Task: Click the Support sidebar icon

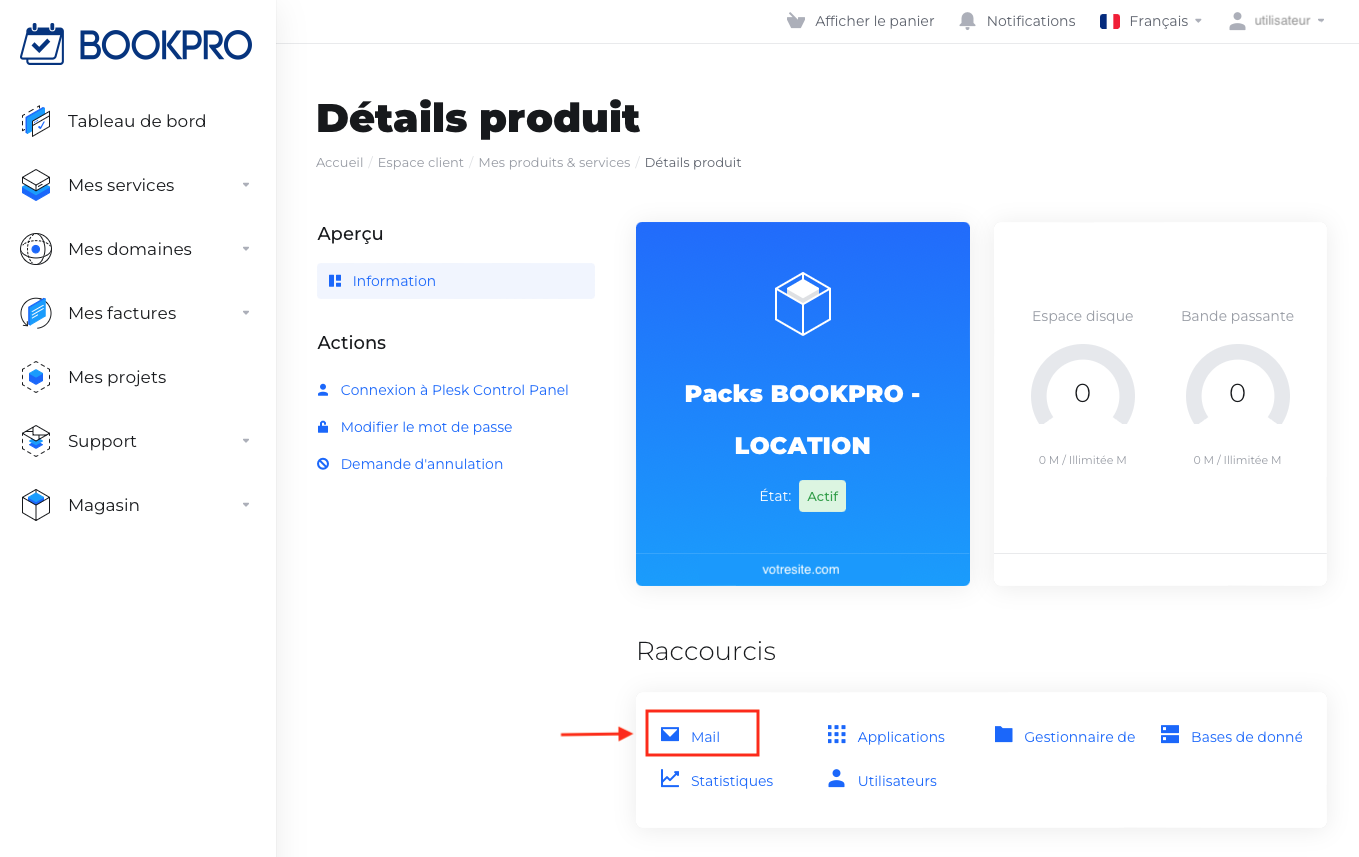Action: [36, 441]
